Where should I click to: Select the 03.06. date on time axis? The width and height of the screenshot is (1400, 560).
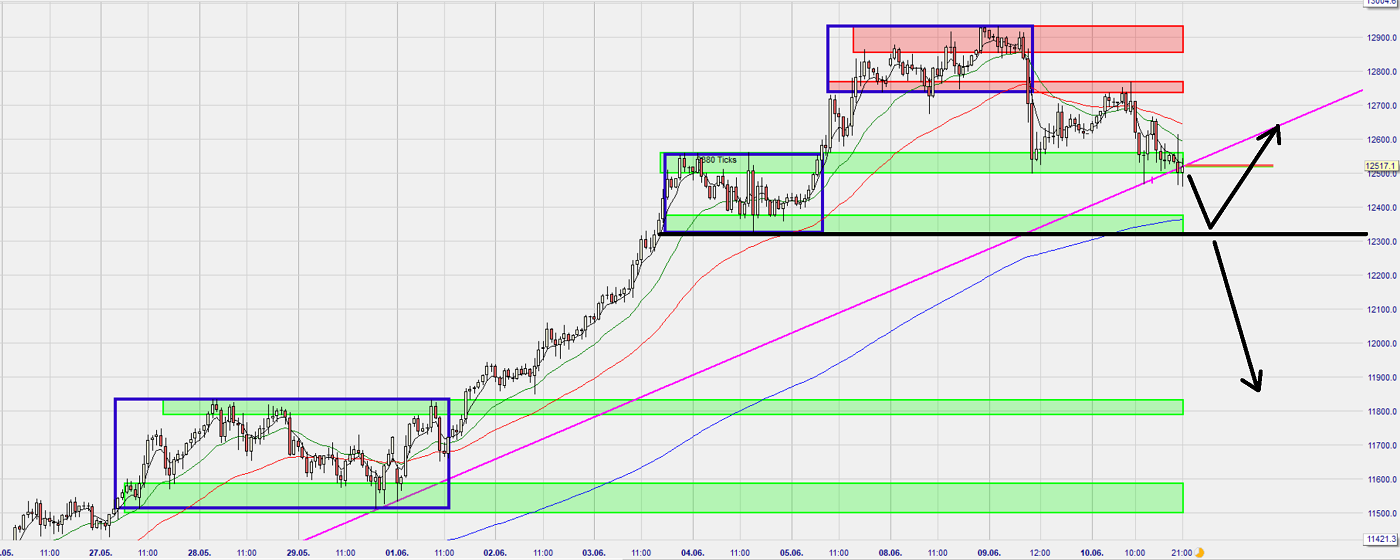point(594,552)
